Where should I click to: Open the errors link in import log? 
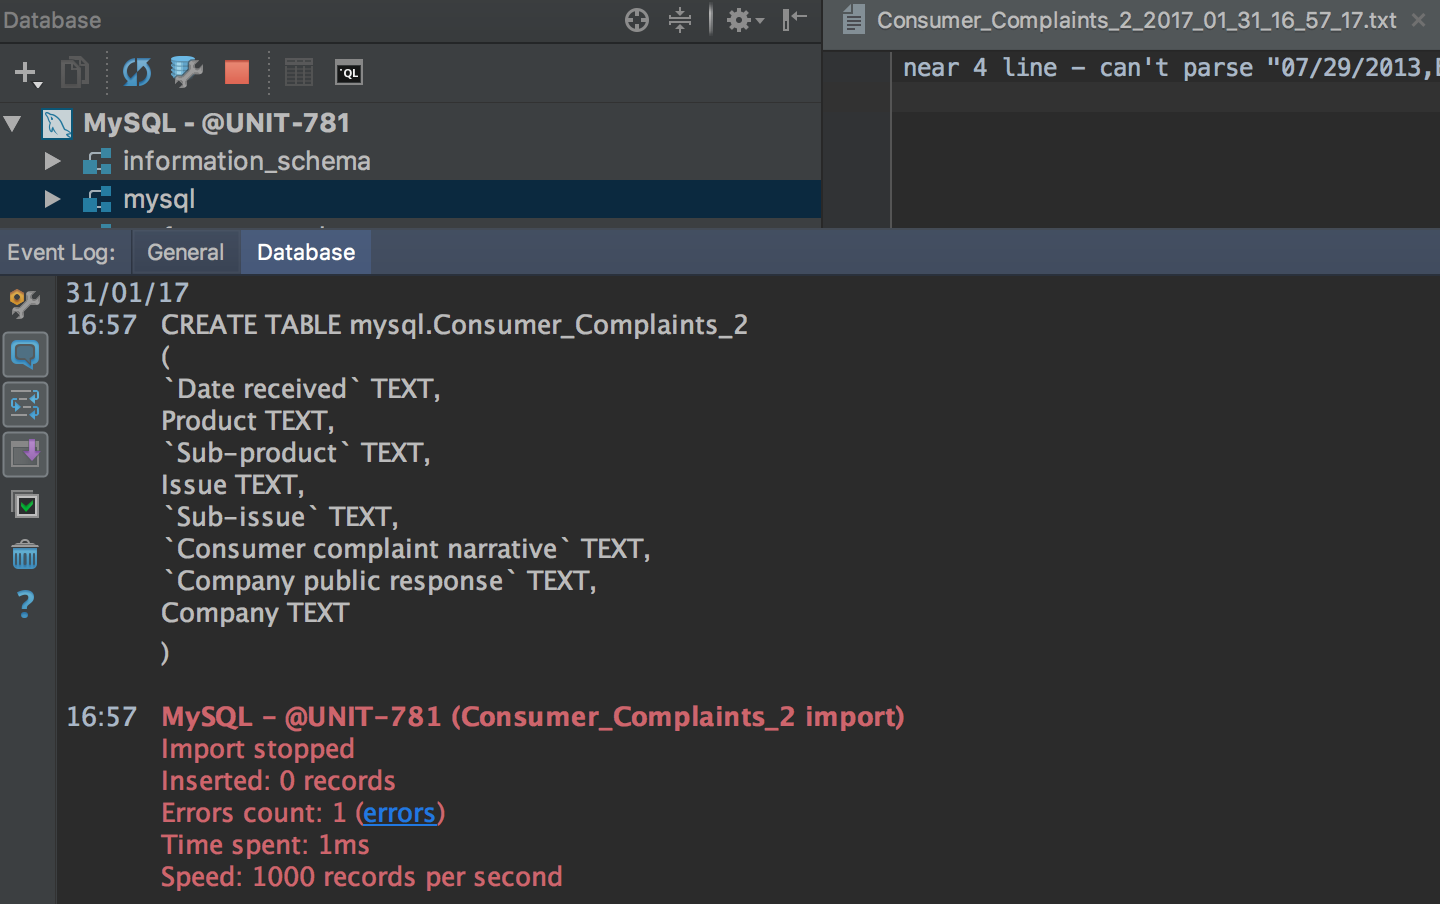pos(400,813)
